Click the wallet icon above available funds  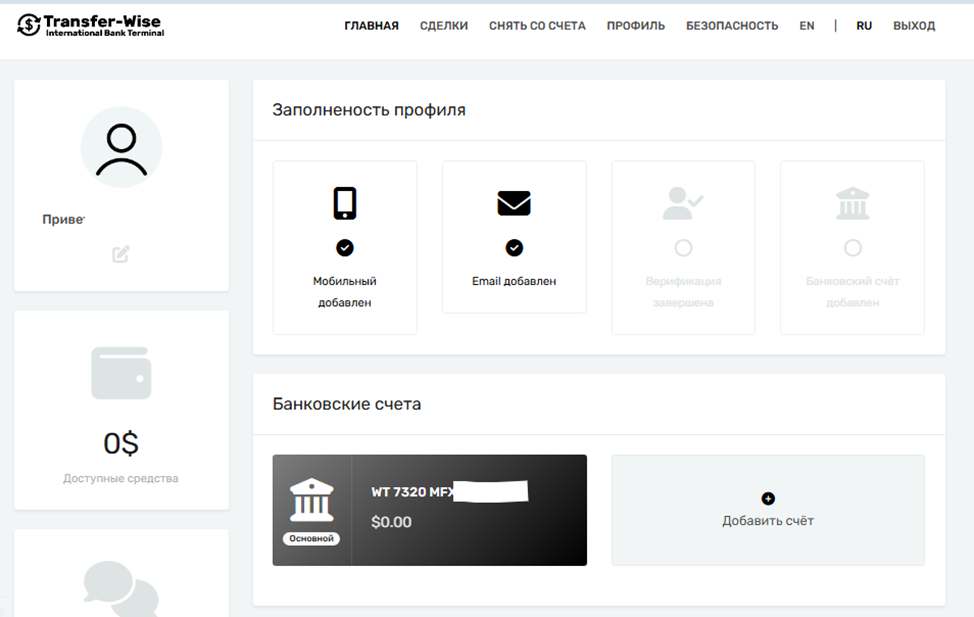(x=121, y=371)
